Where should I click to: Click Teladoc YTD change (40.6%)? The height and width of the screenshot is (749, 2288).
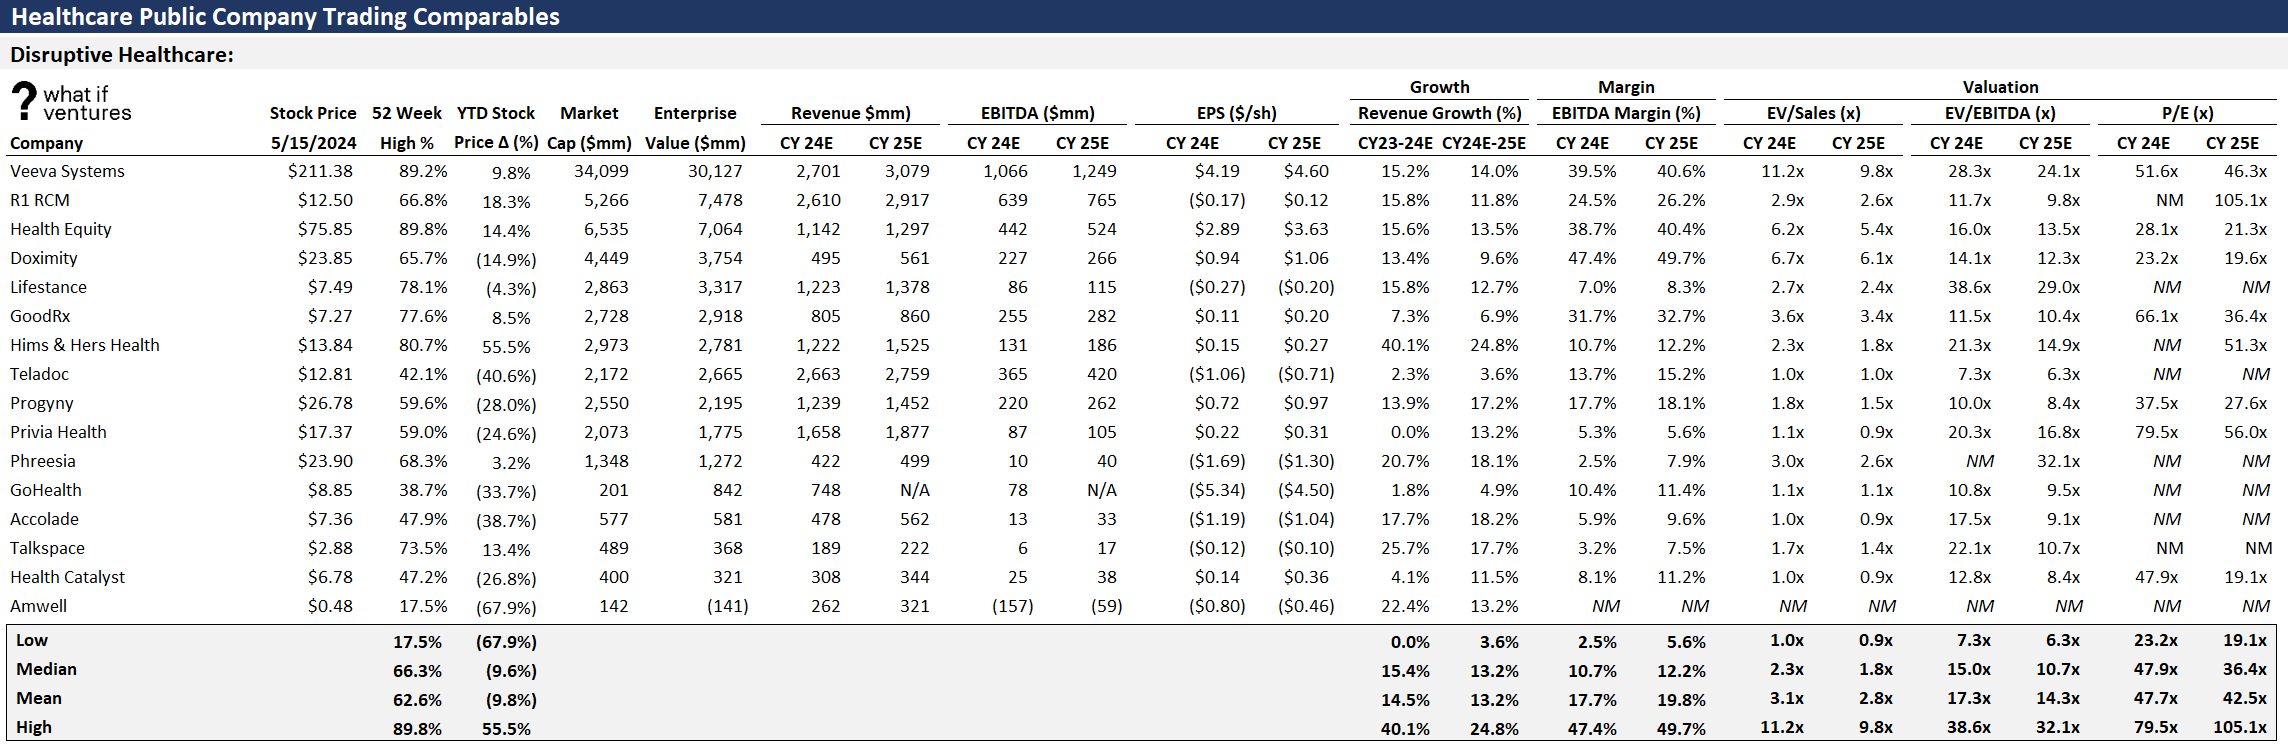[x=506, y=376]
